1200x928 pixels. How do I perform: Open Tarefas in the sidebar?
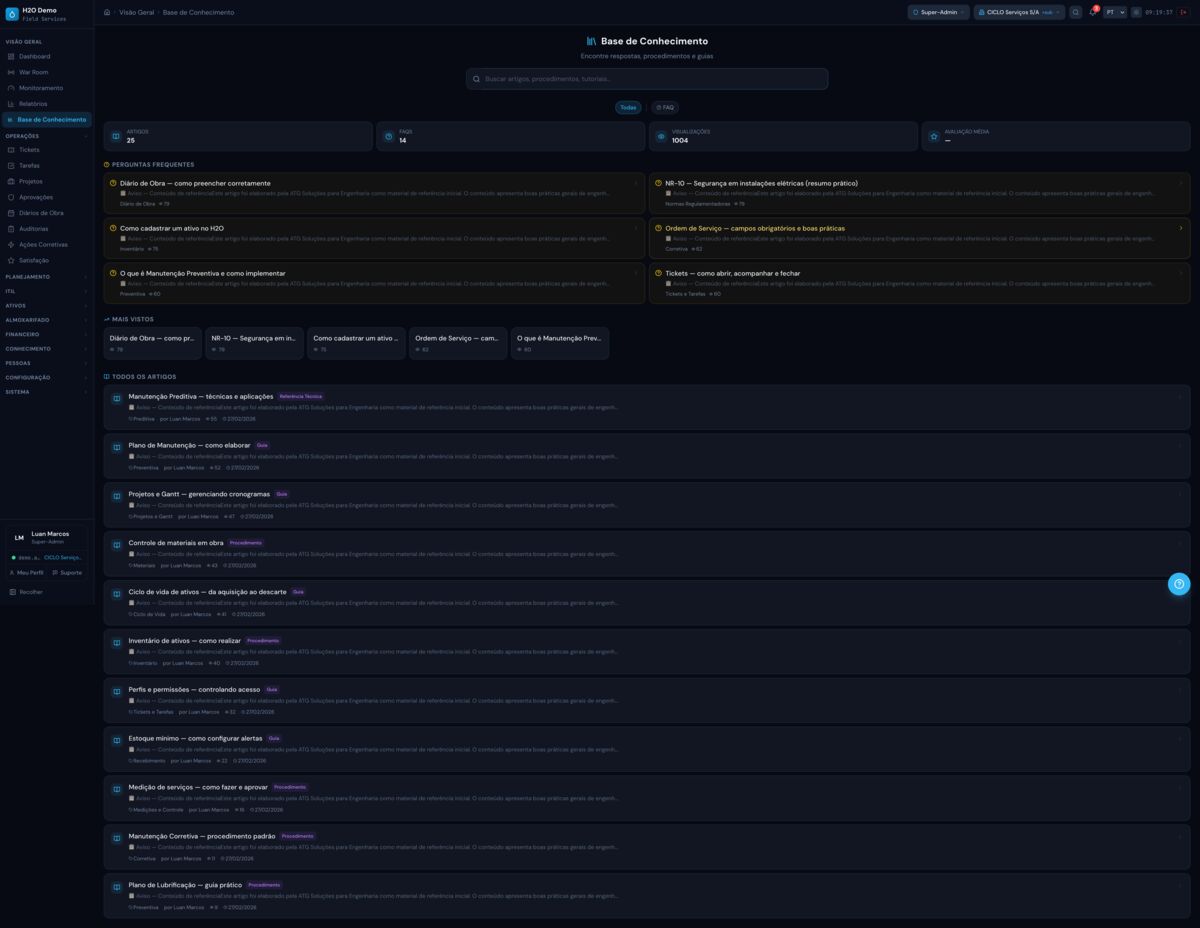point(47,166)
